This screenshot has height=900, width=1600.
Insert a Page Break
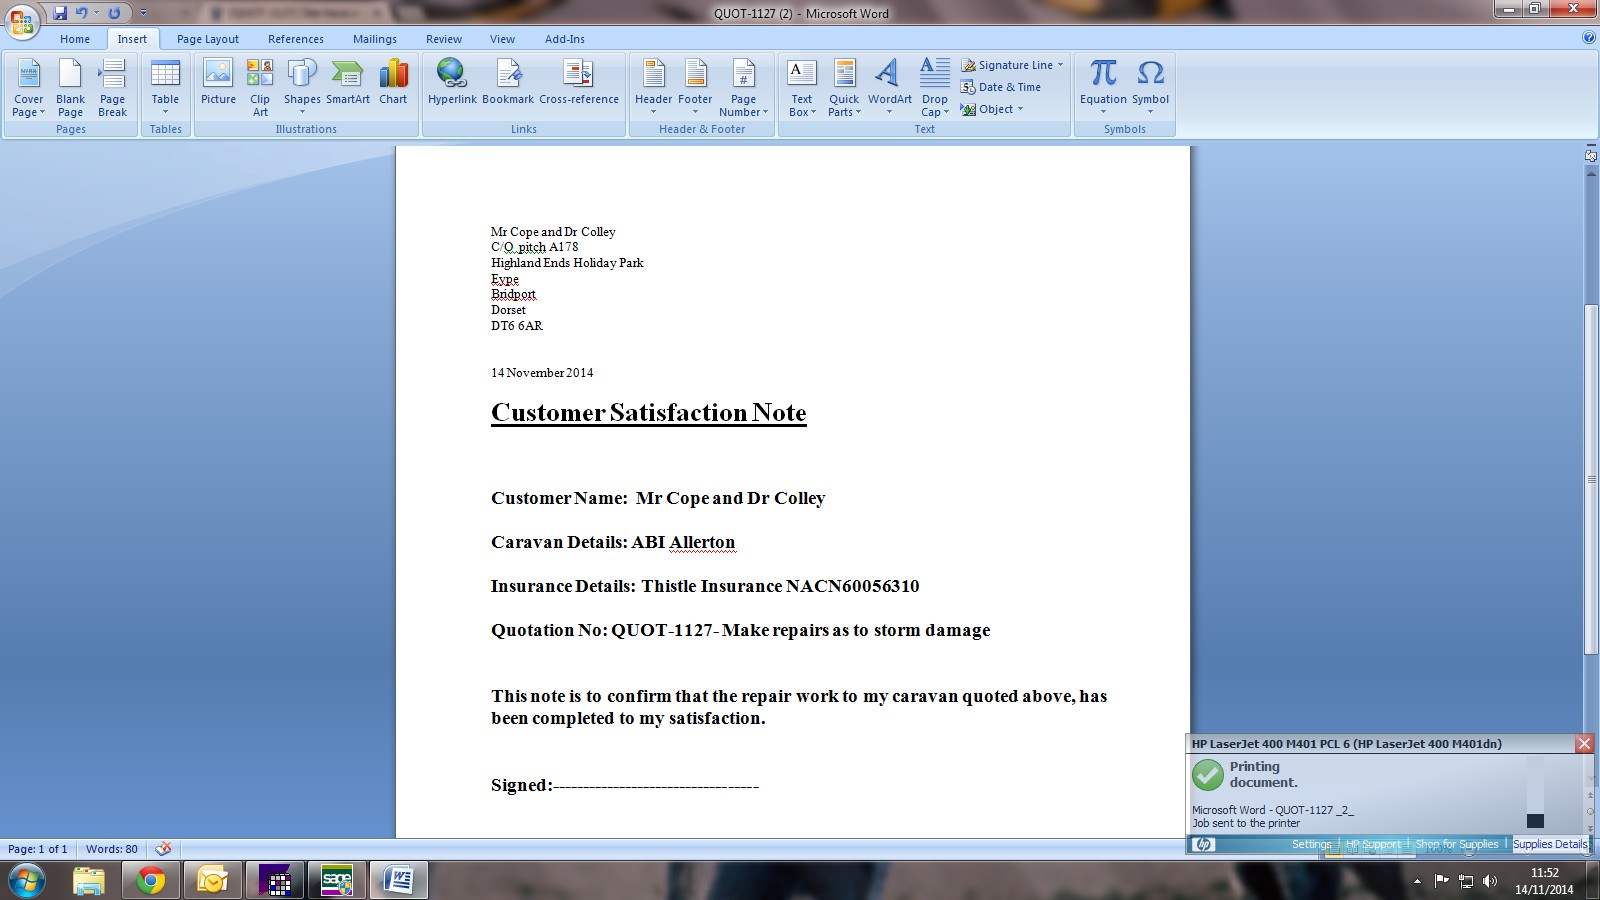point(112,86)
